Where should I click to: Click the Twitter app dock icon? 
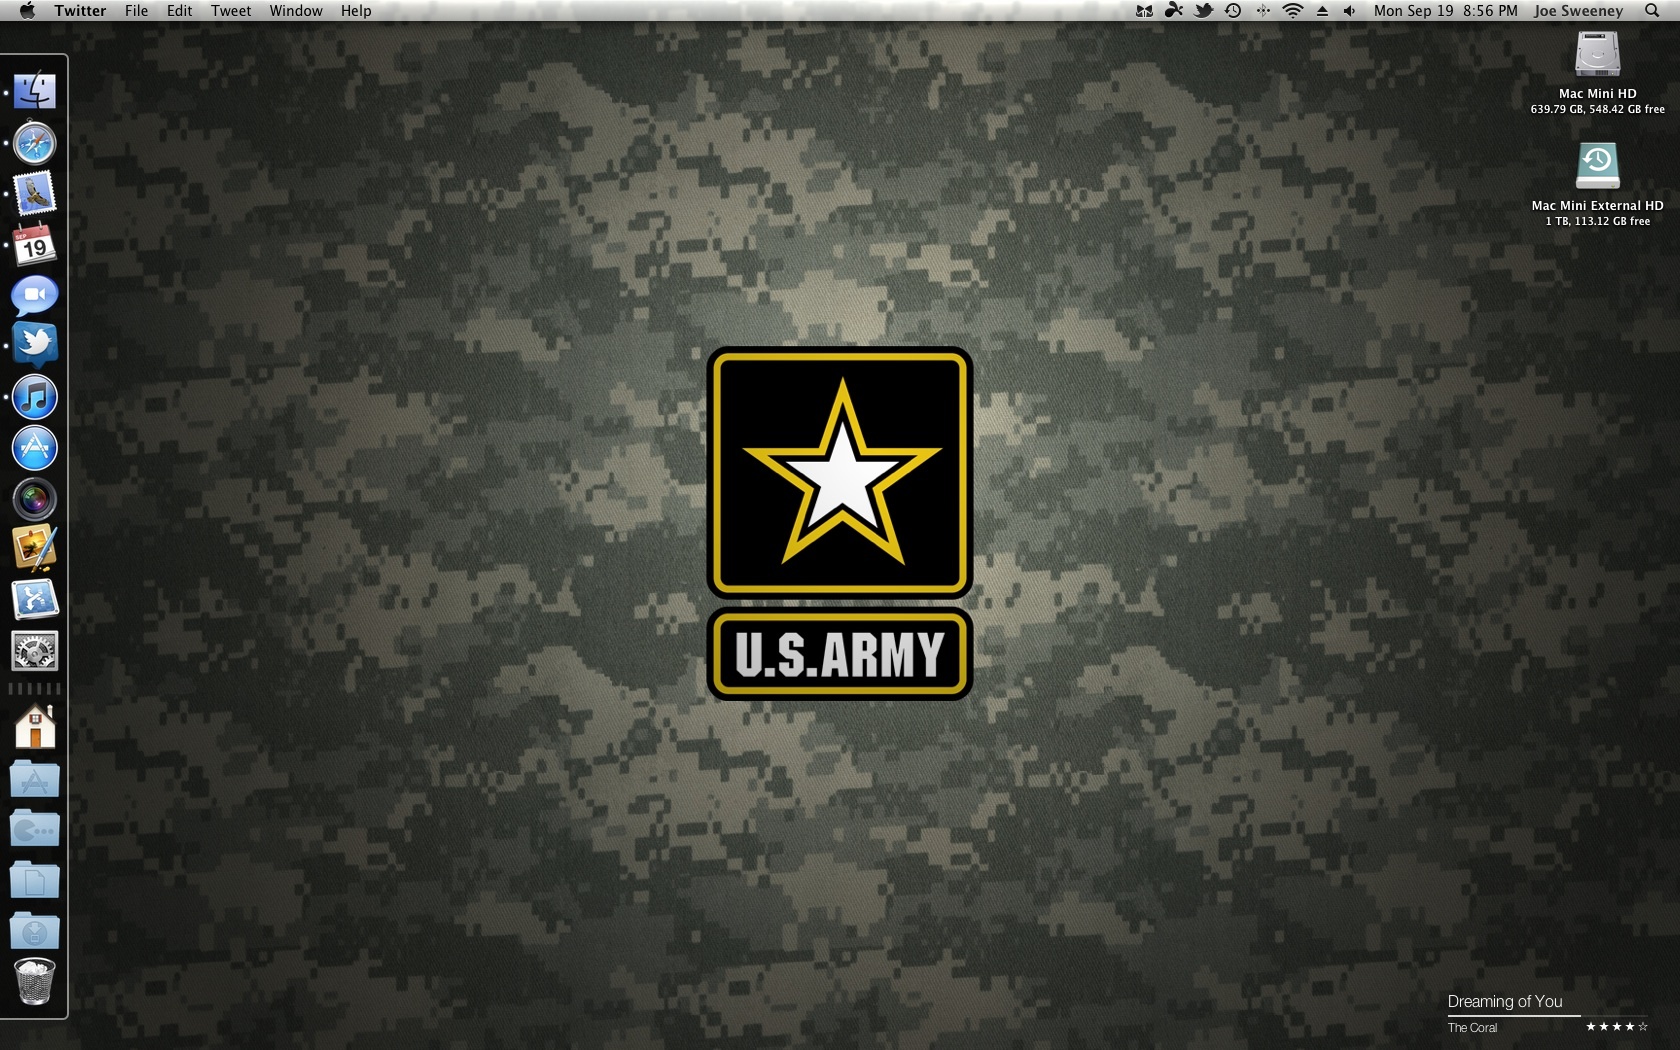tap(35, 345)
